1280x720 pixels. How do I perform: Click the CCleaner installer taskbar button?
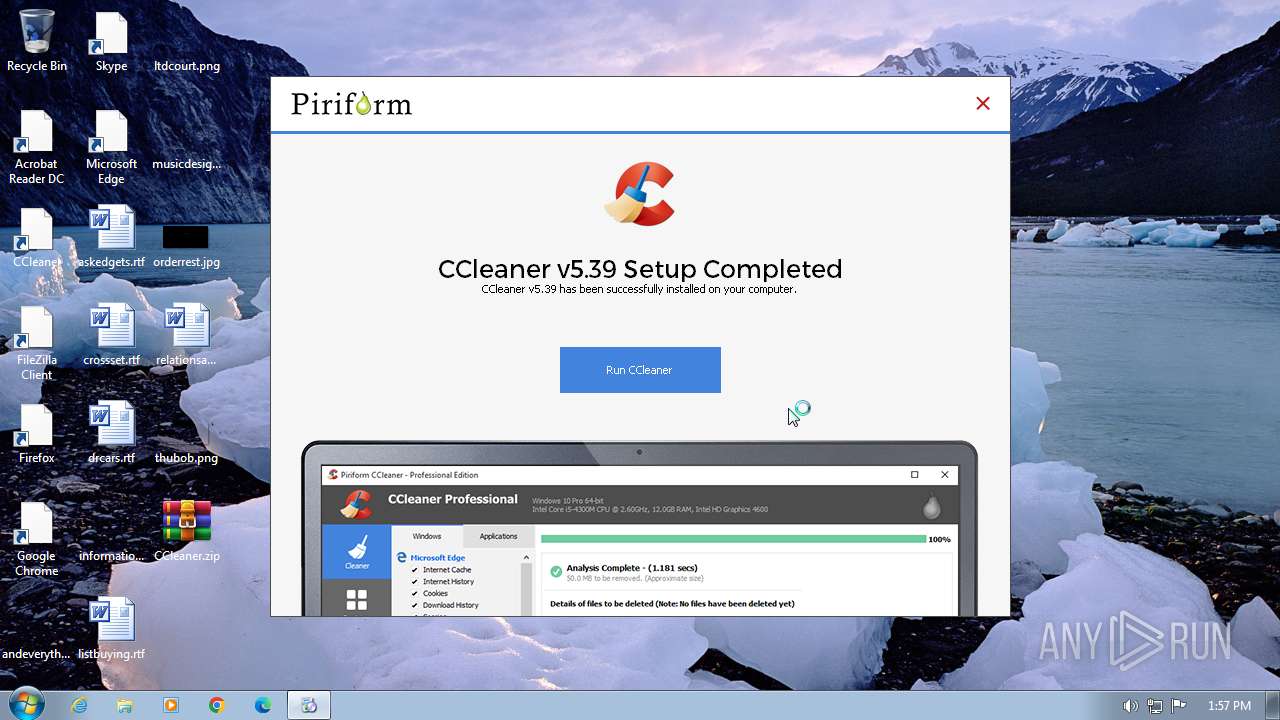[309, 705]
